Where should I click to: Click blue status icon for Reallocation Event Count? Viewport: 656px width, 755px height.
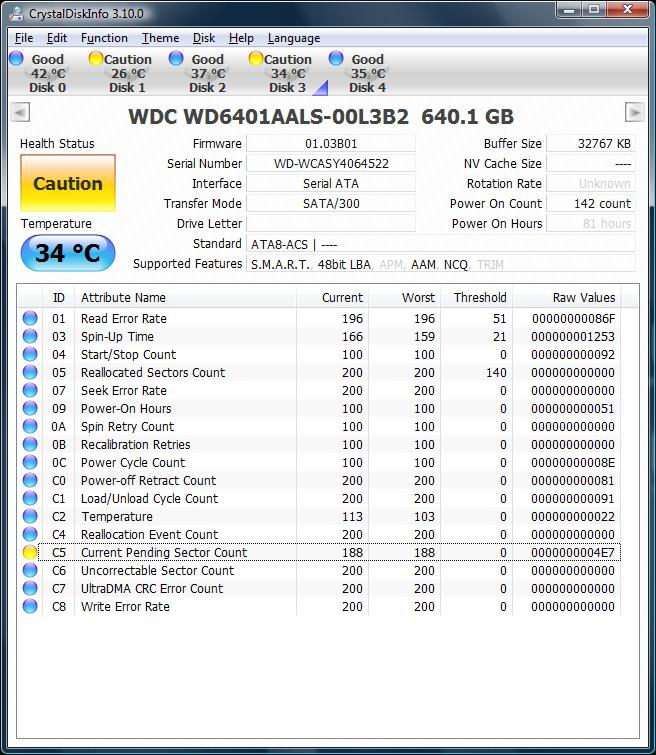(x=30, y=534)
